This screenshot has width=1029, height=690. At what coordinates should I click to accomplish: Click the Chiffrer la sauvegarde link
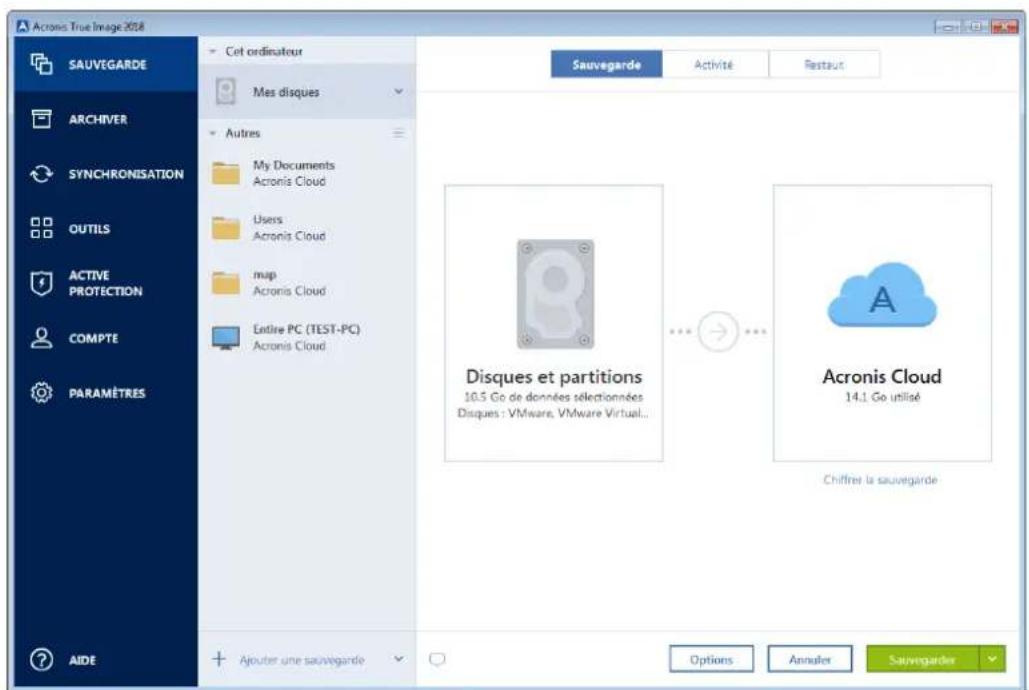[880, 480]
